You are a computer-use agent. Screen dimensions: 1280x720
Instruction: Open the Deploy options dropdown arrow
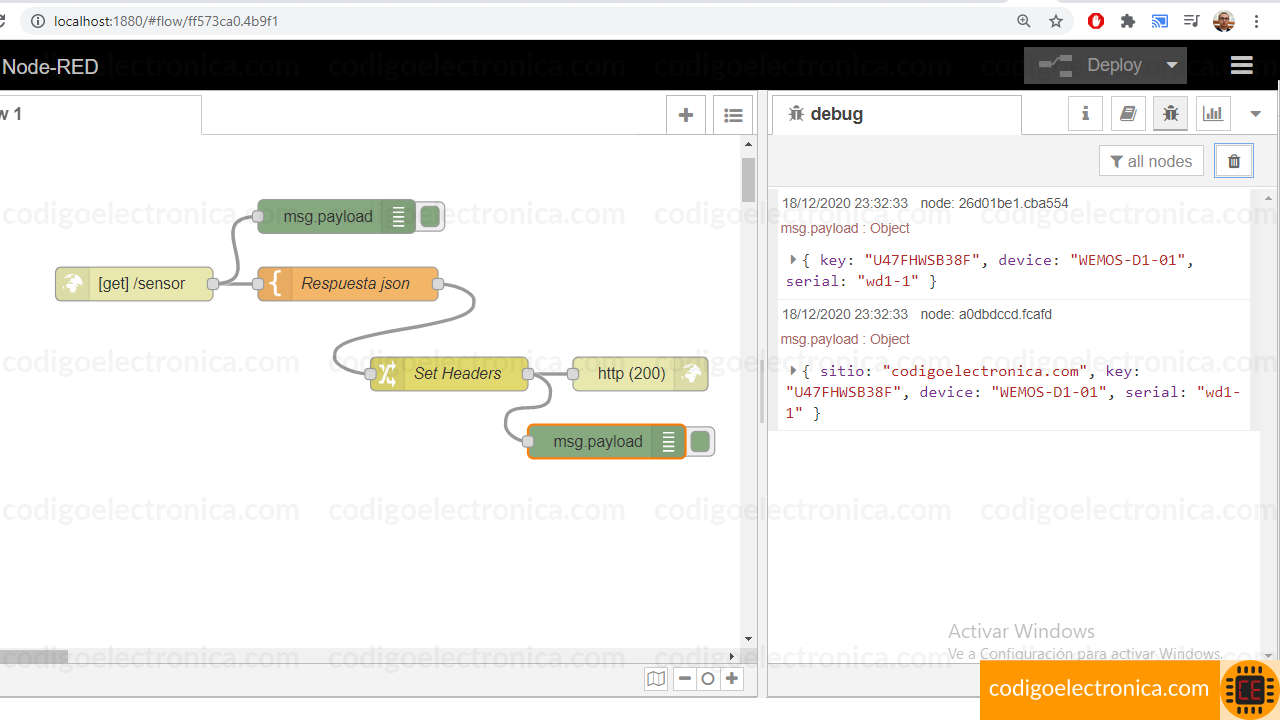point(1172,65)
